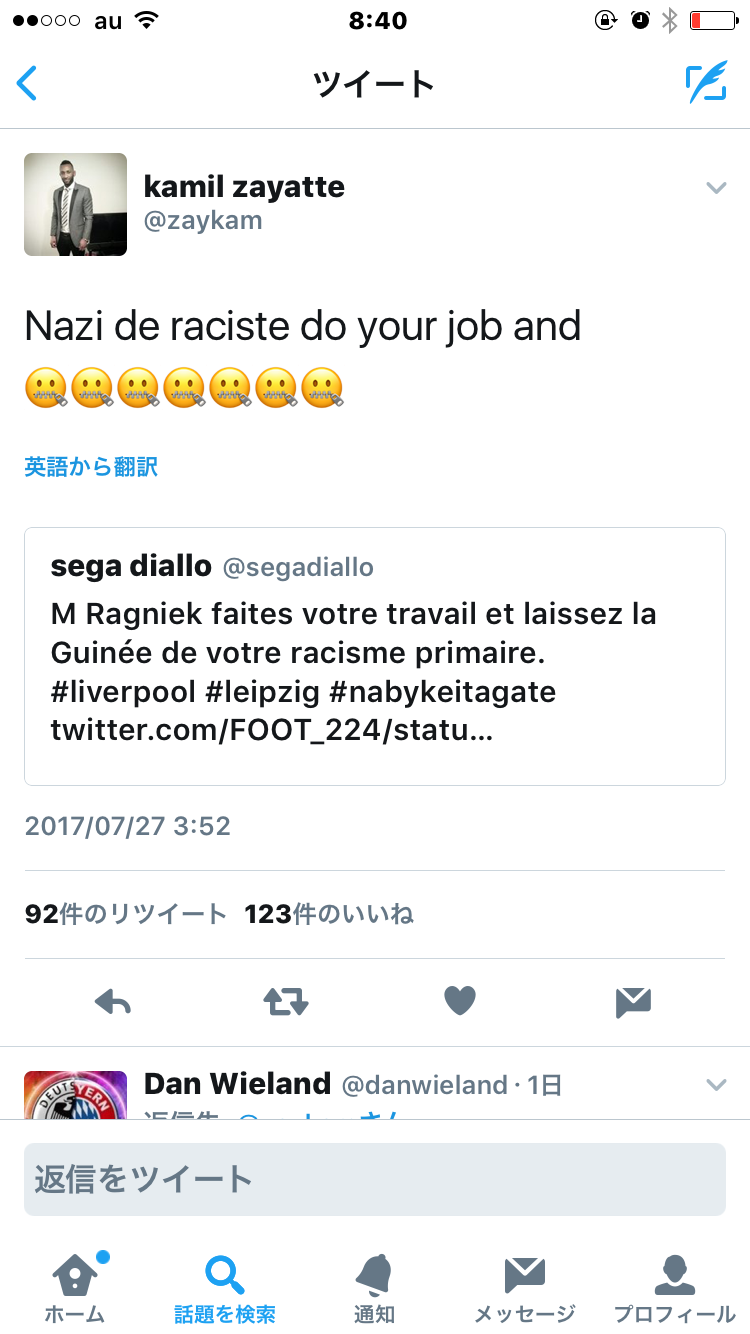
Task: View the 92 retweets list
Action: click(126, 914)
